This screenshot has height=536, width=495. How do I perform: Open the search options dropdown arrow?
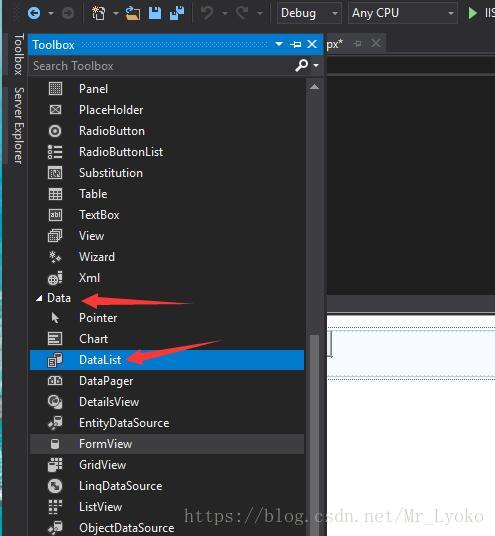[x=316, y=65]
